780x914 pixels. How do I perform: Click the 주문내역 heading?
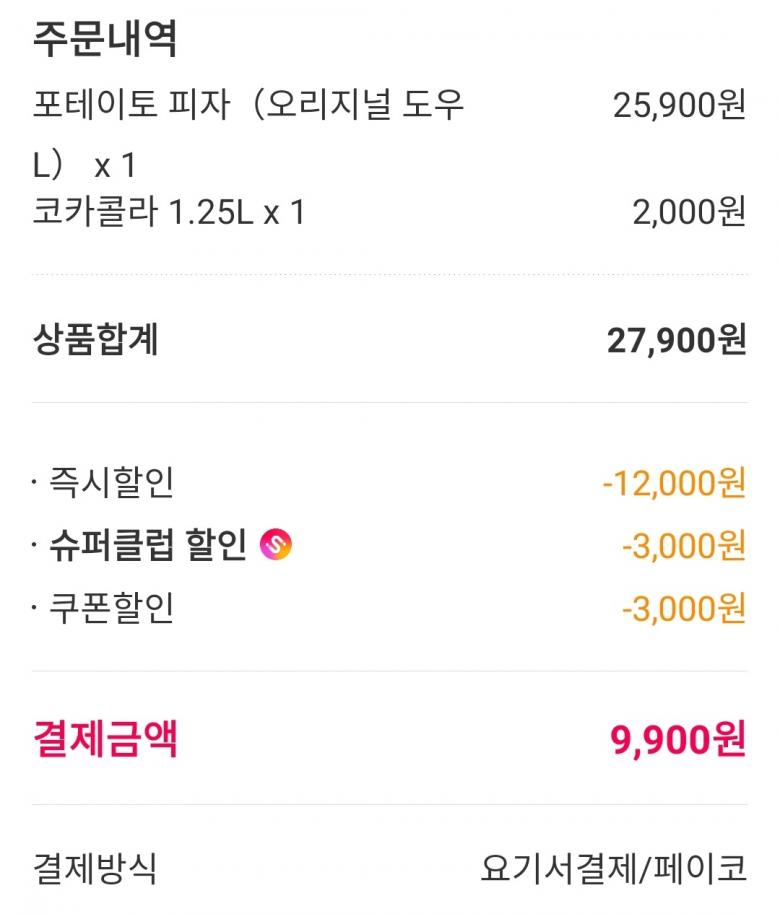[105, 39]
